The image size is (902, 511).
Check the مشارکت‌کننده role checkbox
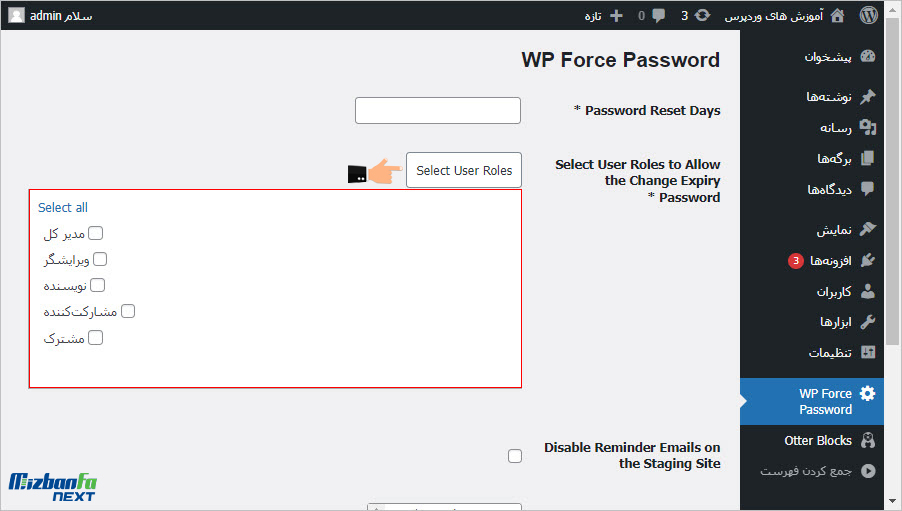(x=128, y=311)
